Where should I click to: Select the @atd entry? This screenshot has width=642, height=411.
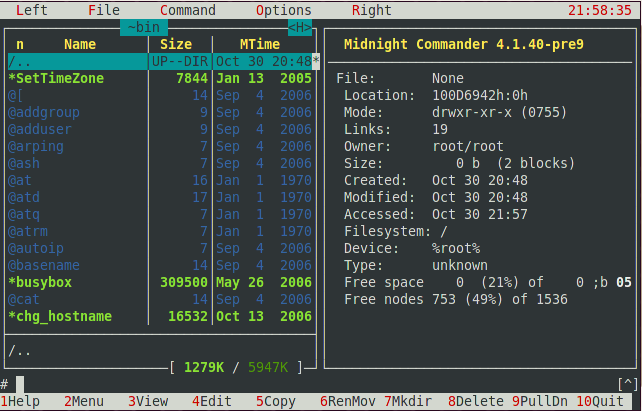click(x=162, y=197)
